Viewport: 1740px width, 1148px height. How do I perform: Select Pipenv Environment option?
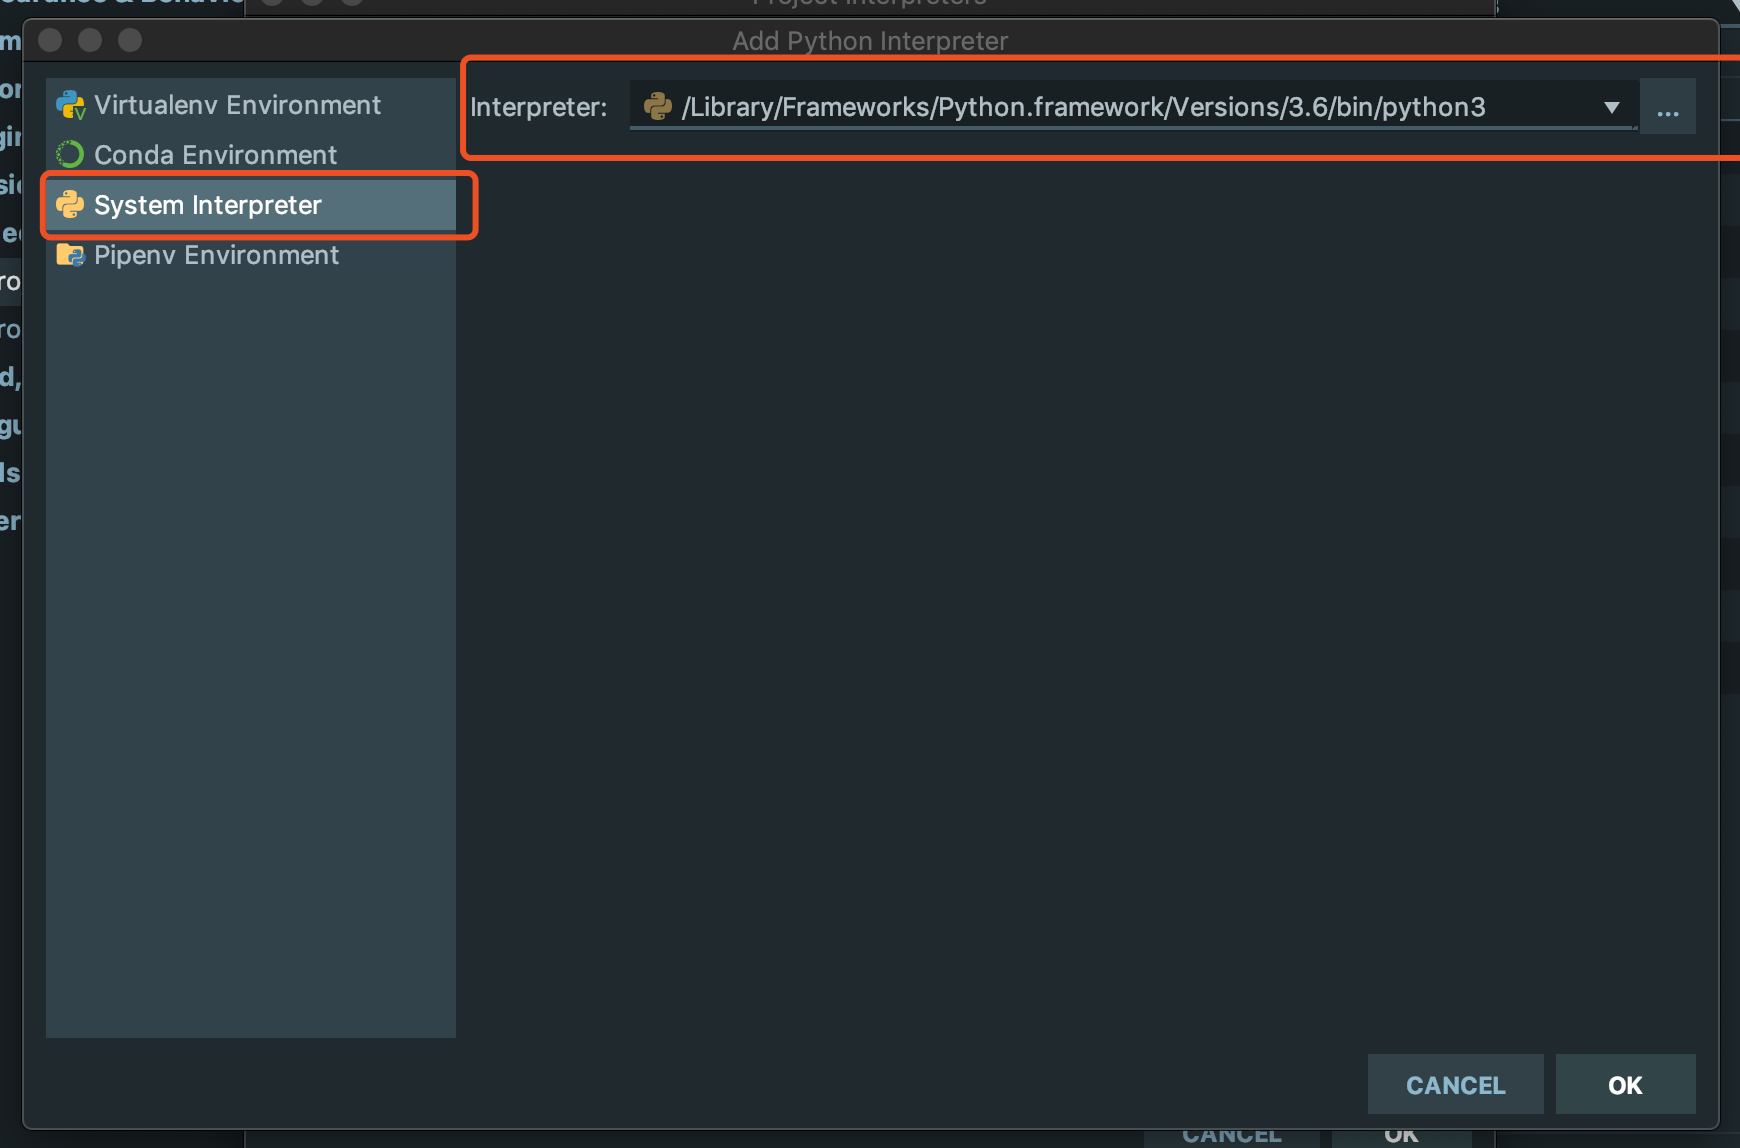(x=250, y=255)
